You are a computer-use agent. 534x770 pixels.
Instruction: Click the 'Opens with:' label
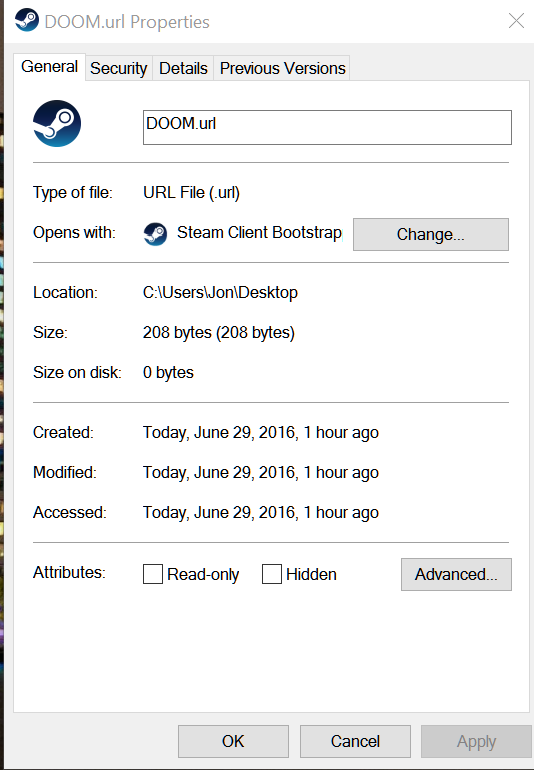pyautogui.click(x=74, y=233)
